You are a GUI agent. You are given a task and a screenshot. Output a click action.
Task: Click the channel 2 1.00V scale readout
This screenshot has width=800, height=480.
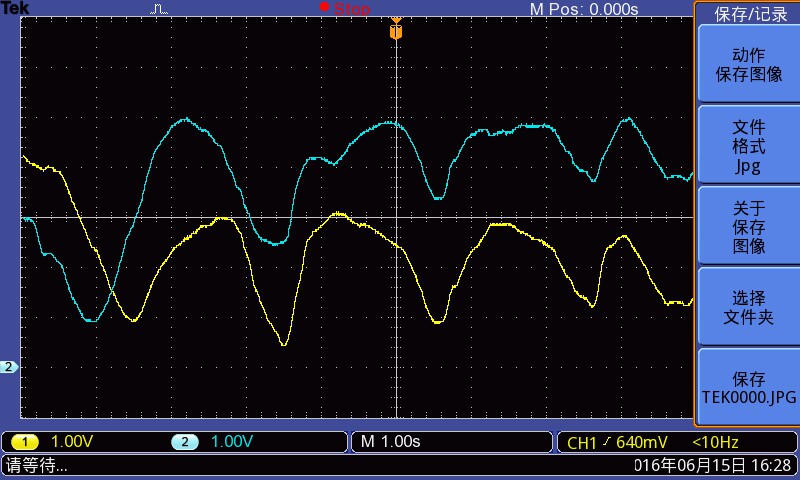pos(232,442)
